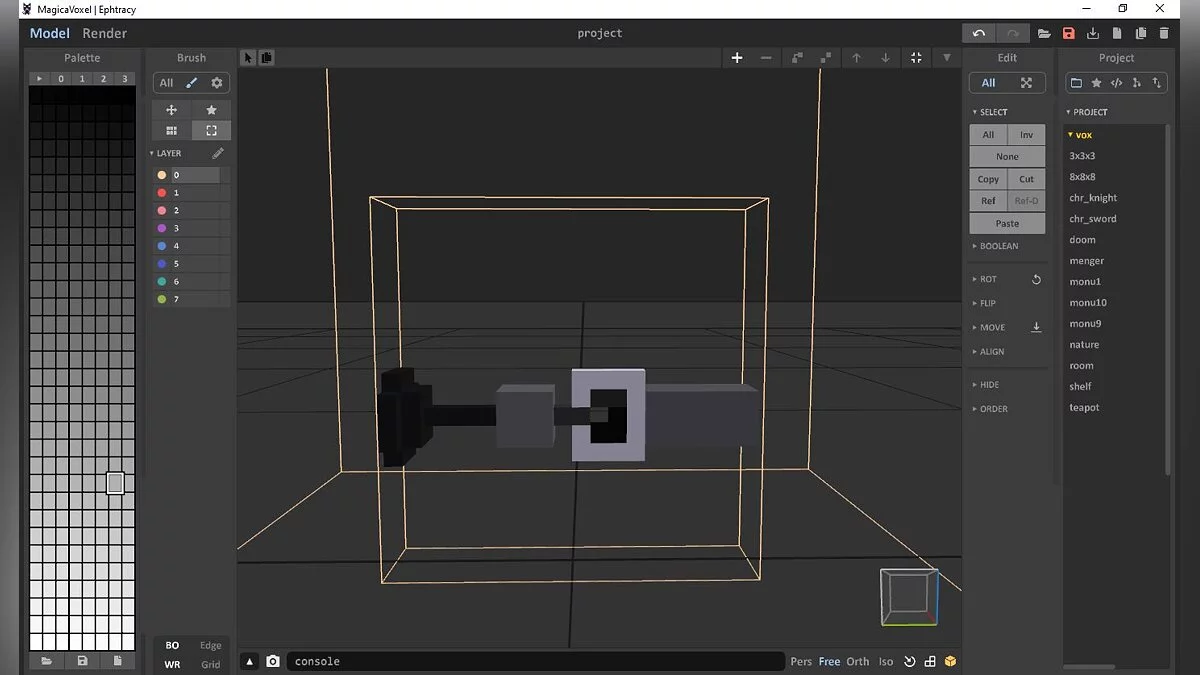Click the console input field

pyautogui.click(x=535, y=661)
